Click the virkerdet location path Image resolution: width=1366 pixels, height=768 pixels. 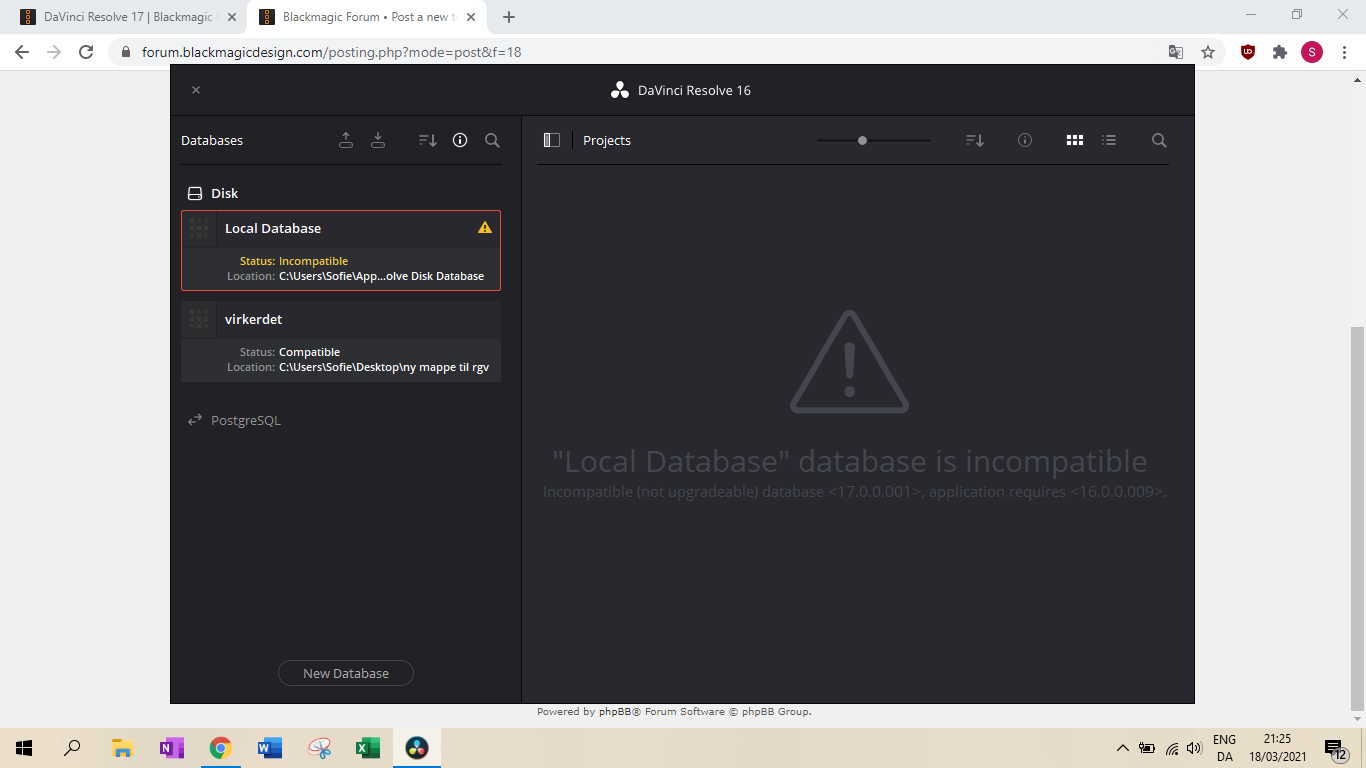click(x=384, y=367)
